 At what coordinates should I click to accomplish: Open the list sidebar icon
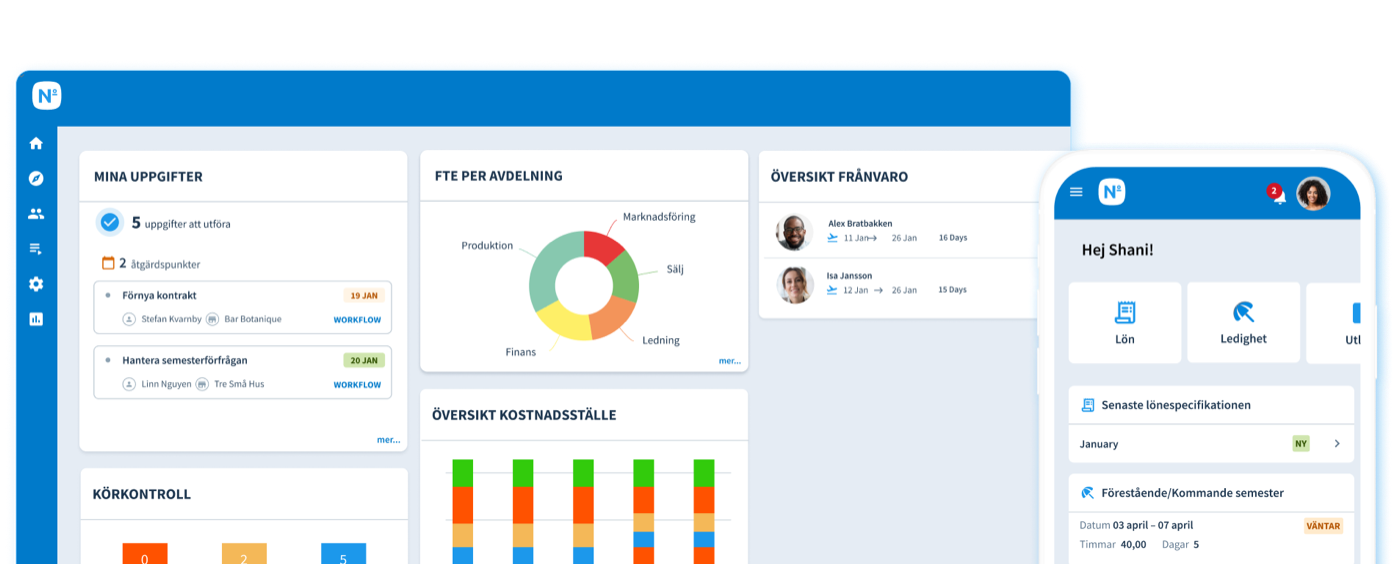[x=36, y=249]
